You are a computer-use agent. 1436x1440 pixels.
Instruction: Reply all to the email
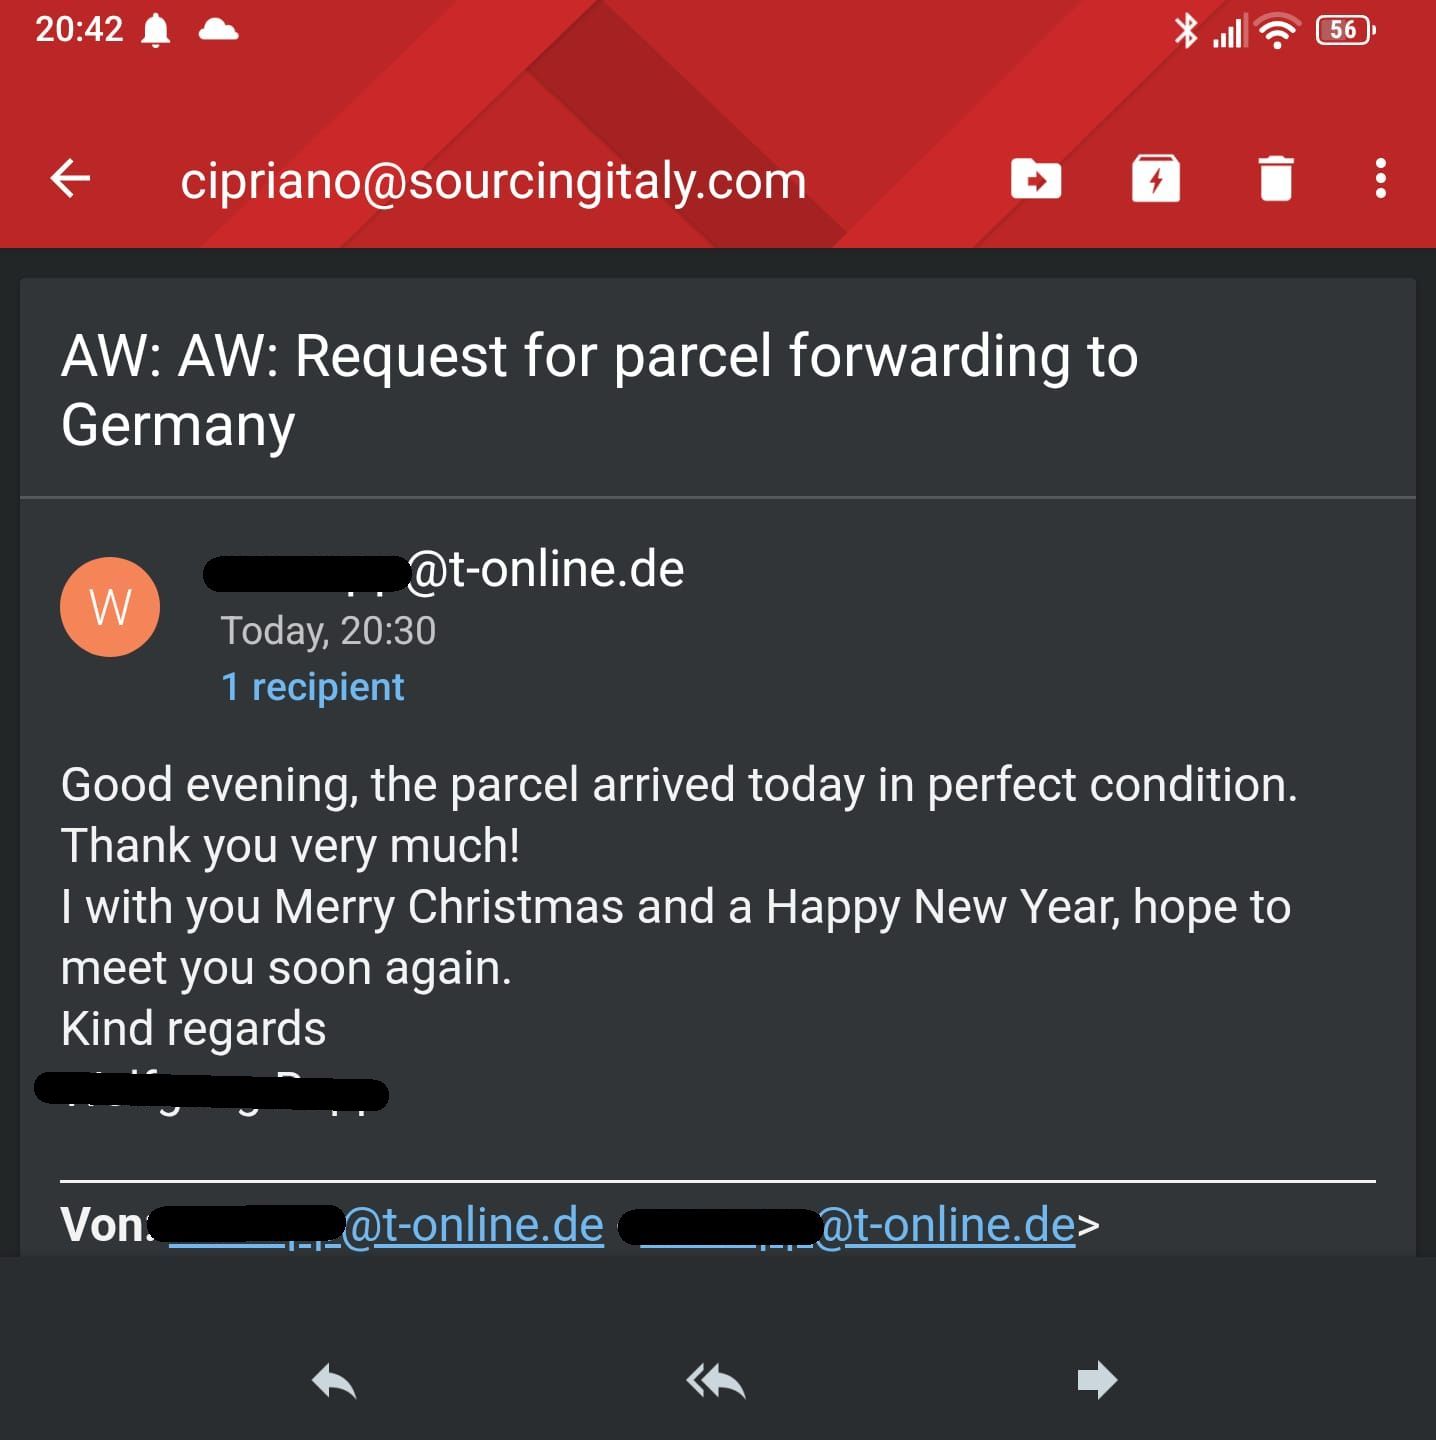pyautogui.click(x=716, y=1381)
